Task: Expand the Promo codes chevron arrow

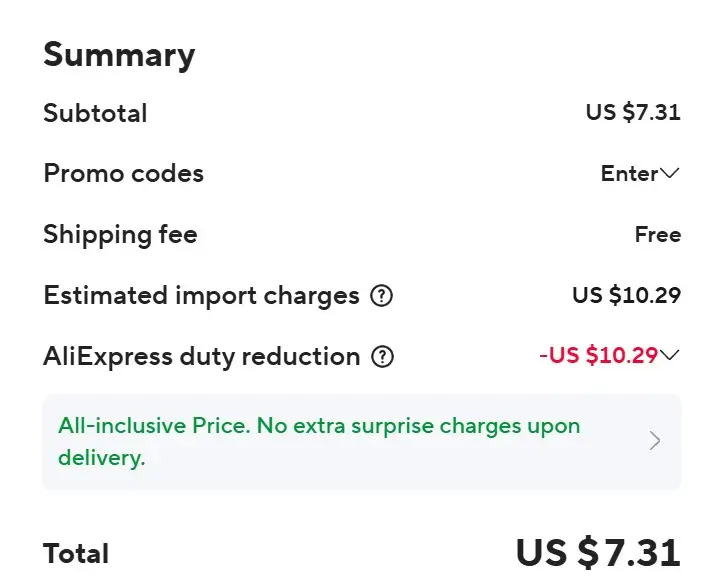Action: pyautogui.click(x=670, y=174)
